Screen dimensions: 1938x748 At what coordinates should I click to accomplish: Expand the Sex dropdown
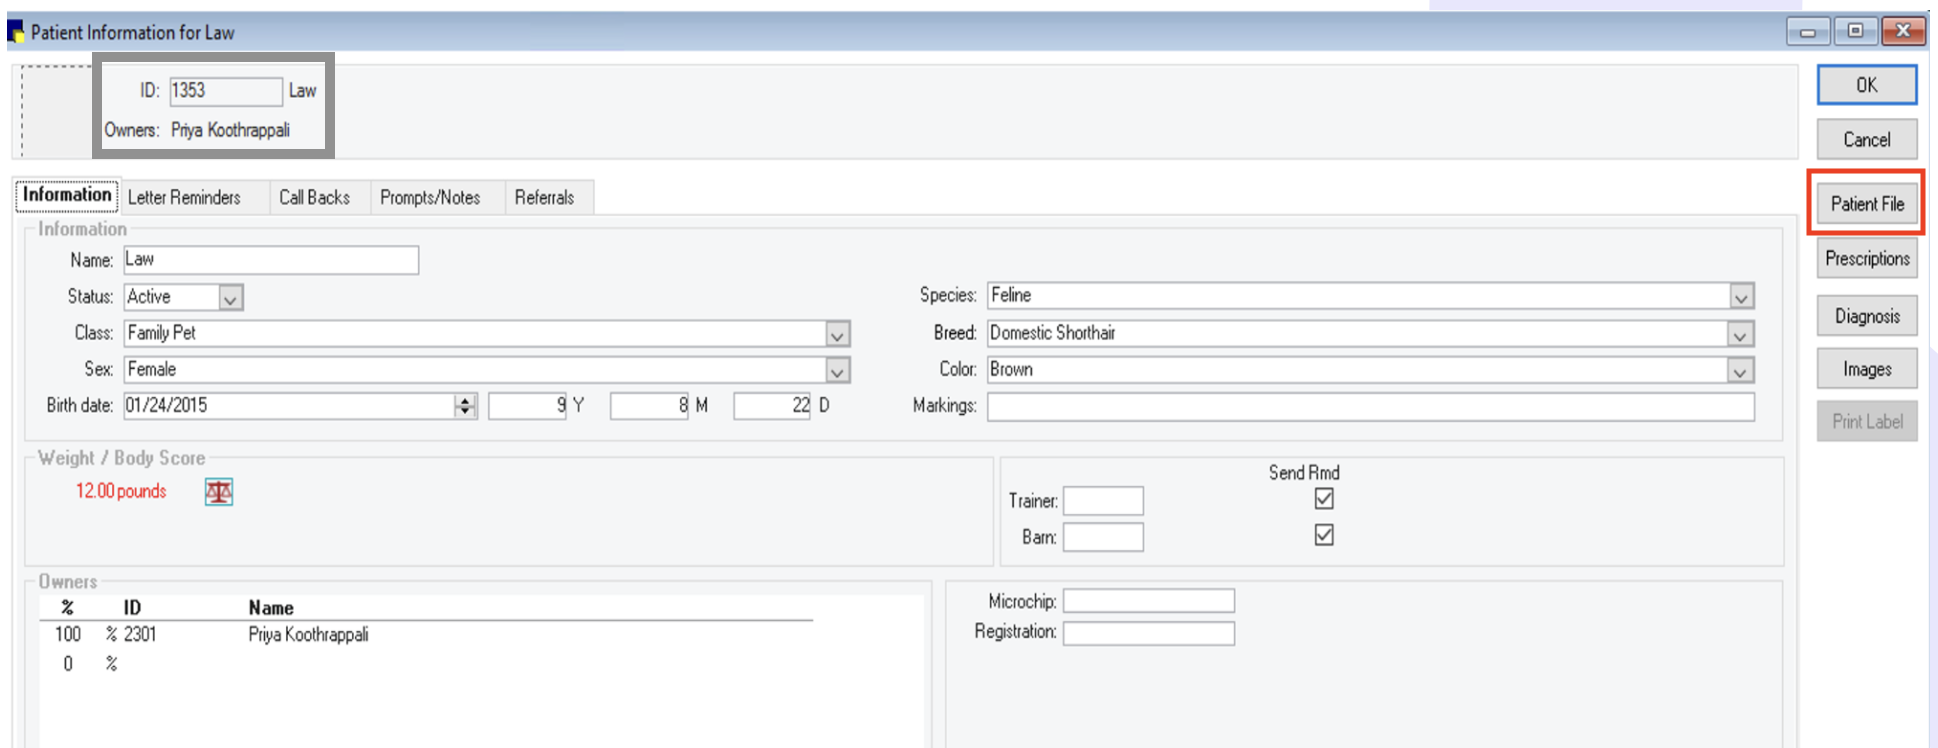(x=837, y=371)
